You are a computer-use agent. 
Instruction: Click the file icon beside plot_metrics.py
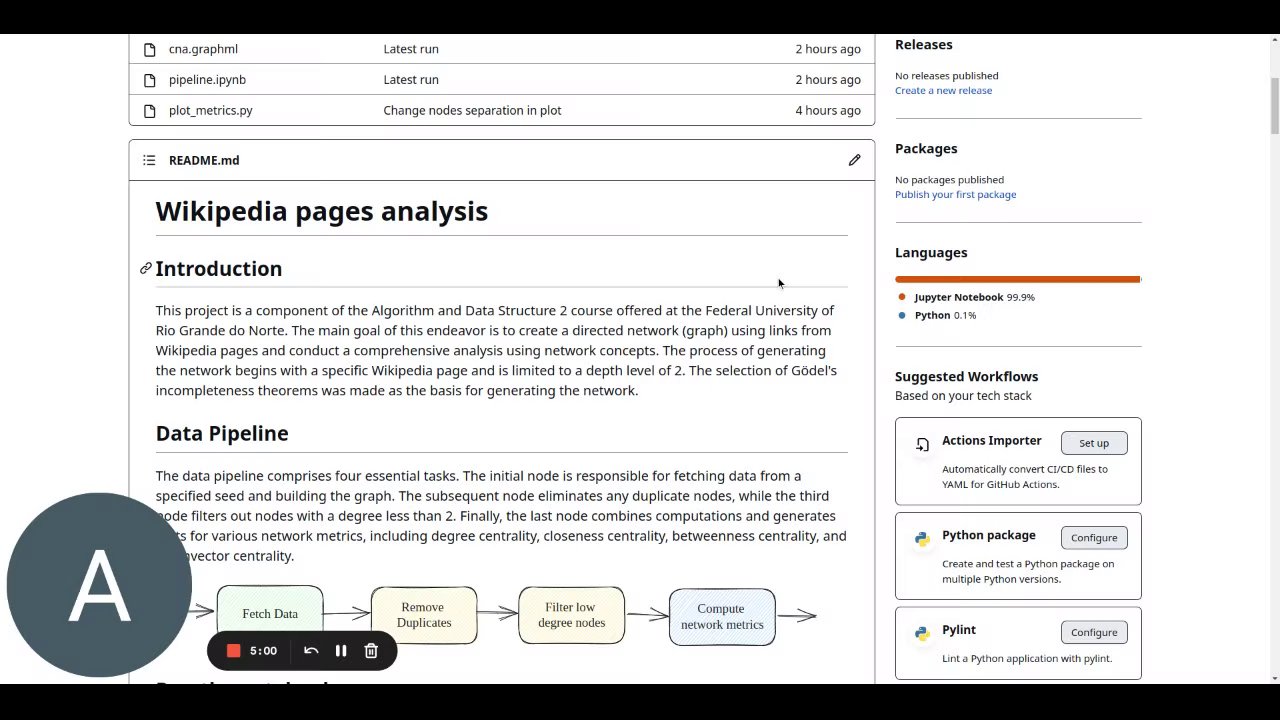(149, 111)
